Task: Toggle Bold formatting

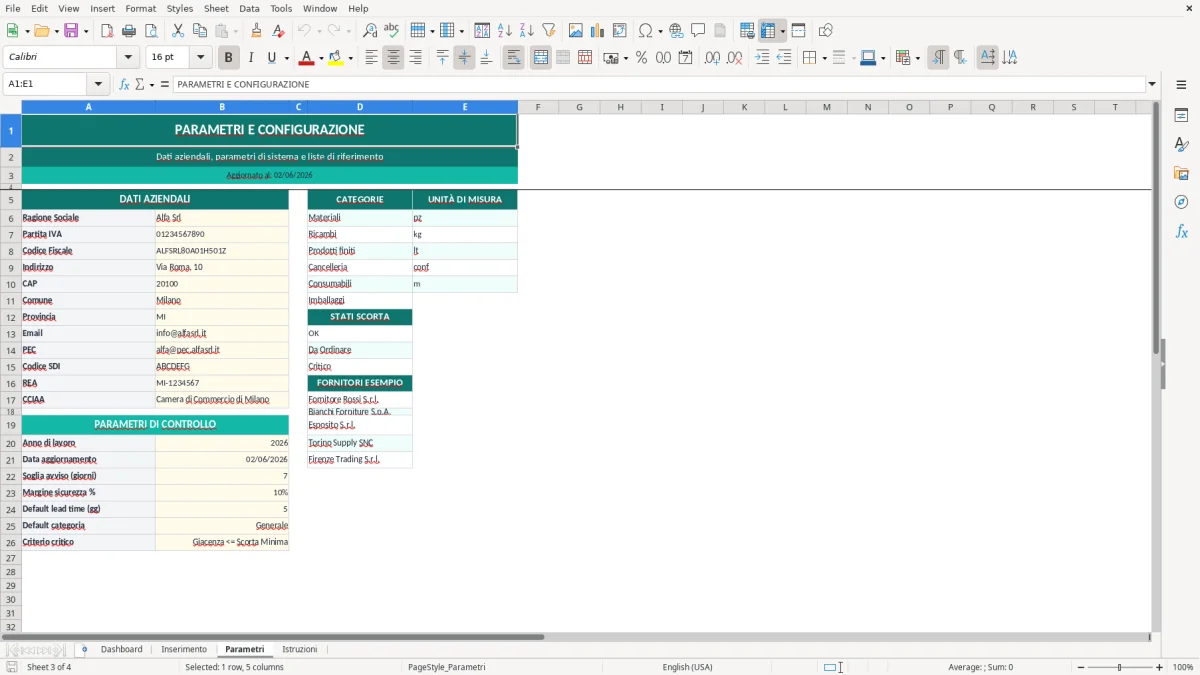Action: point(228,58)
